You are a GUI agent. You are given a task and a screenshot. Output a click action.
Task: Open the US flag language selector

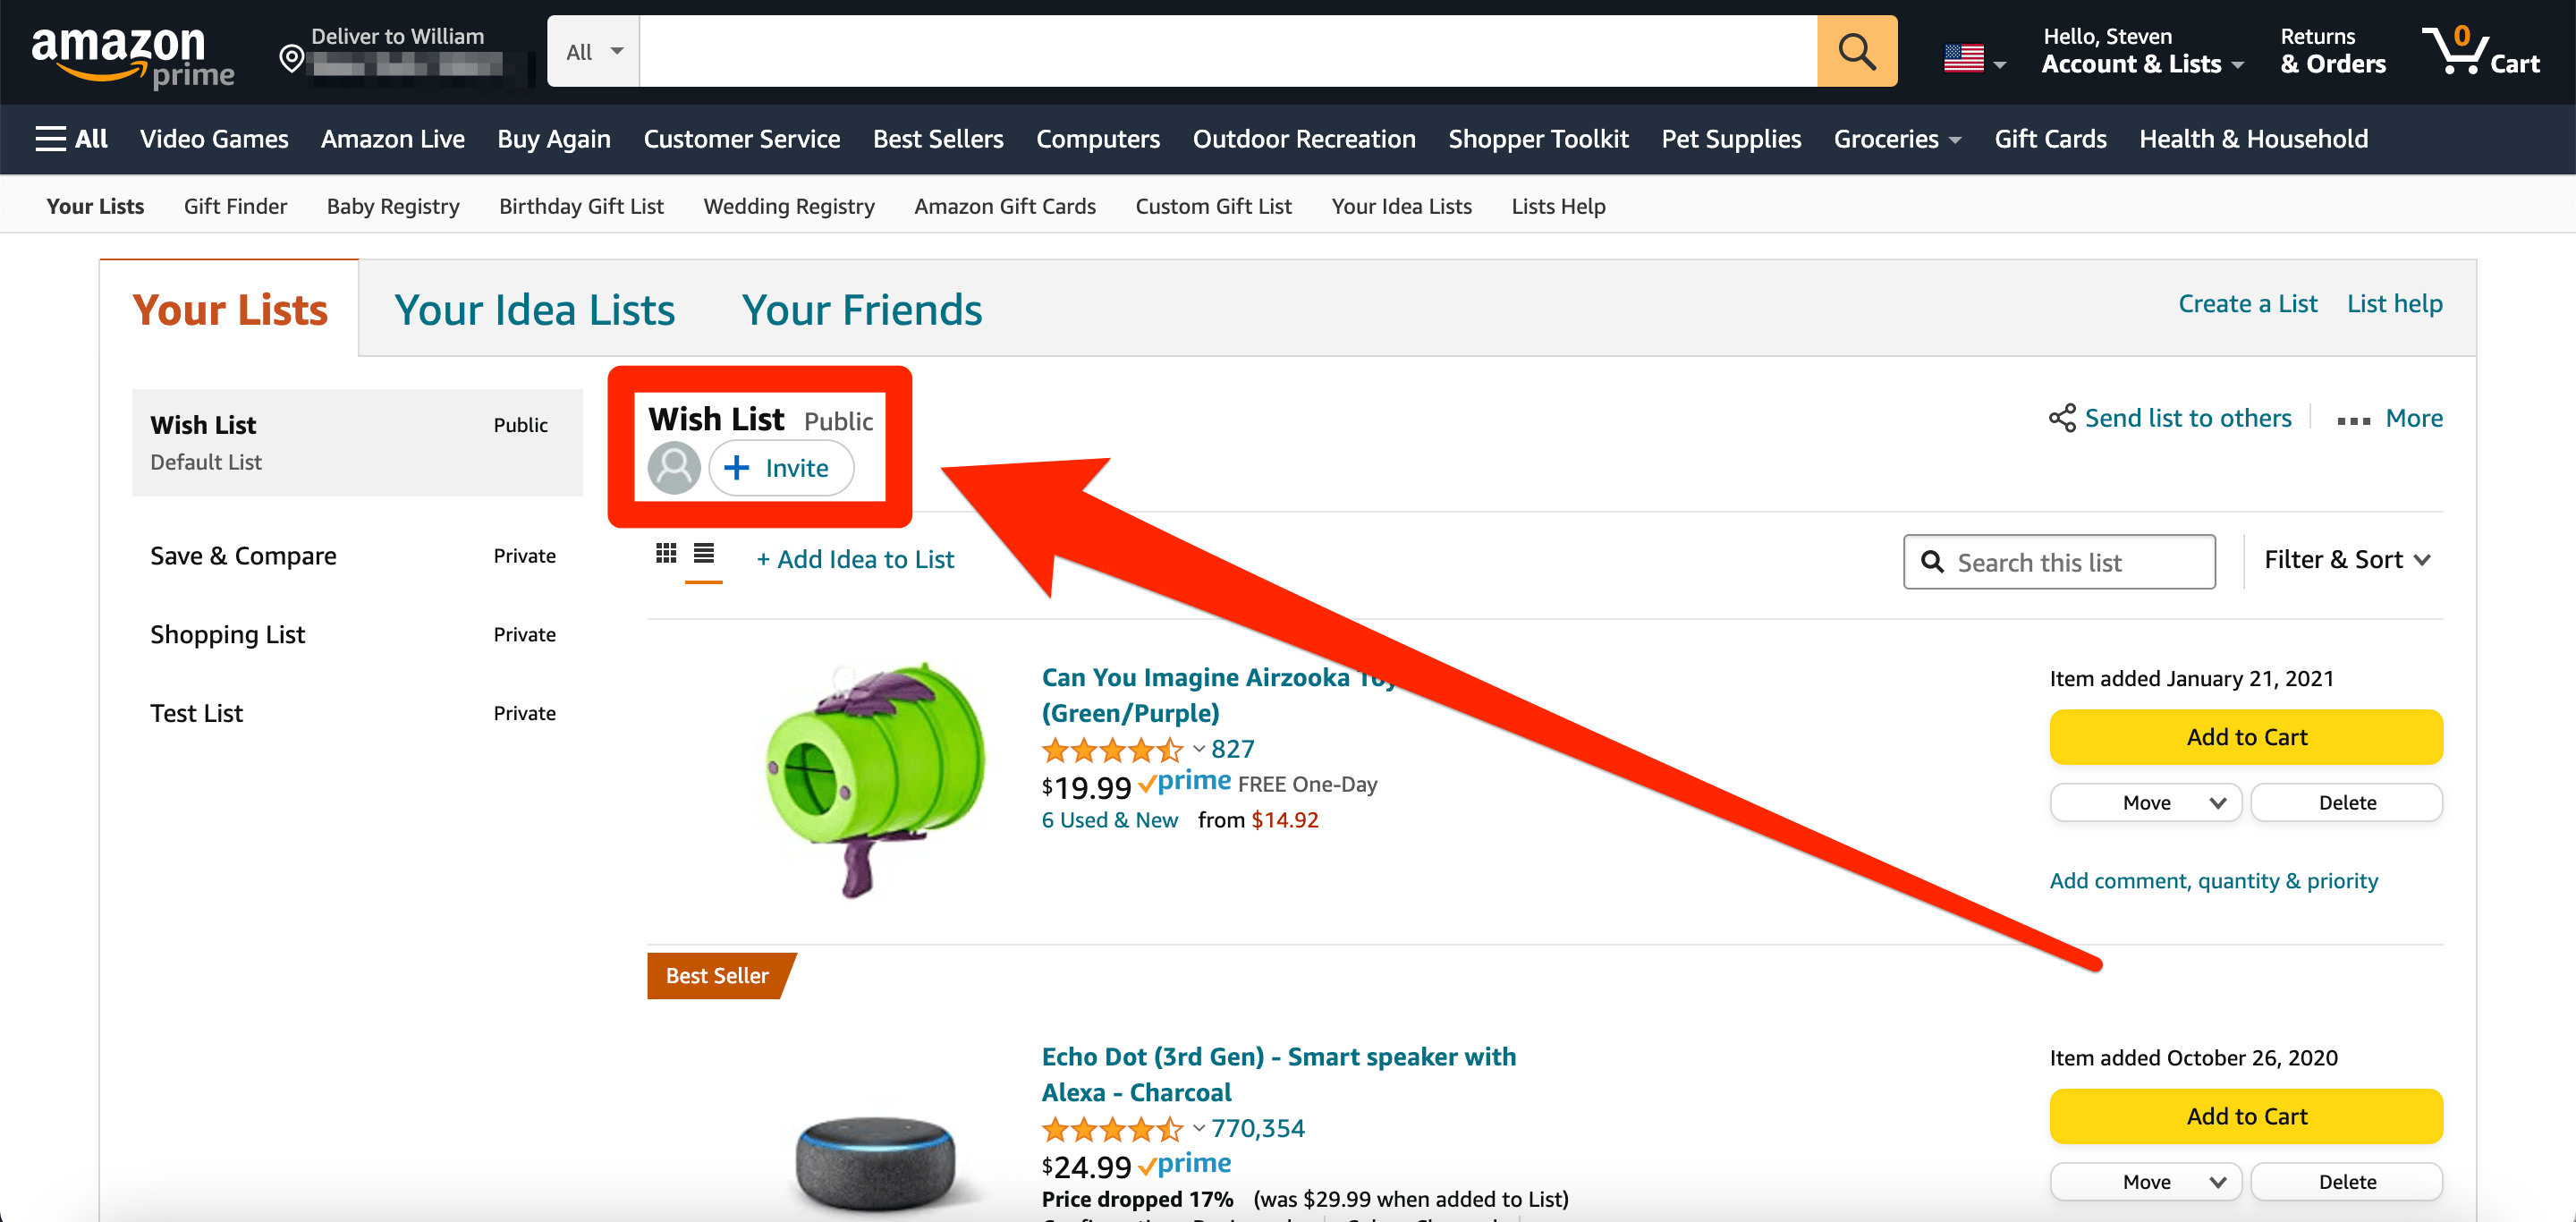(x=1974, y=59)
